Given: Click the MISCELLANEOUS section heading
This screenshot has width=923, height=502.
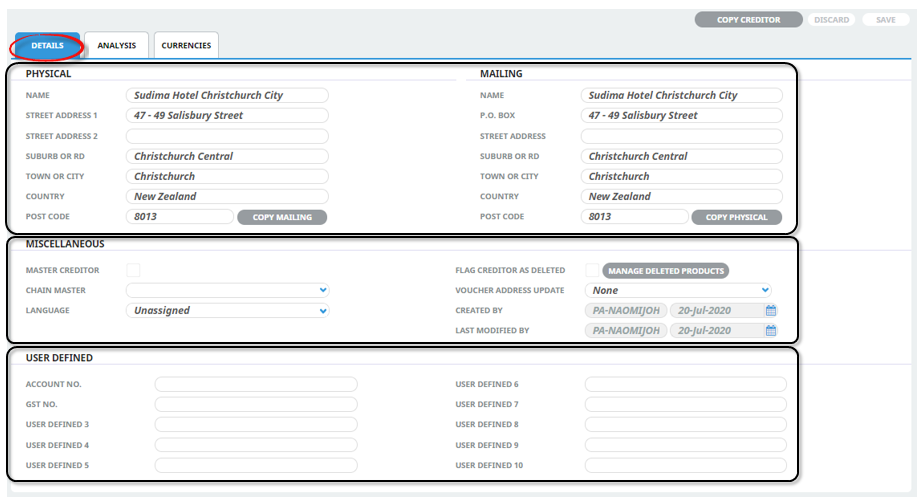Looking at the screenshot, I should pyautogui.click(x=65, y=244).
